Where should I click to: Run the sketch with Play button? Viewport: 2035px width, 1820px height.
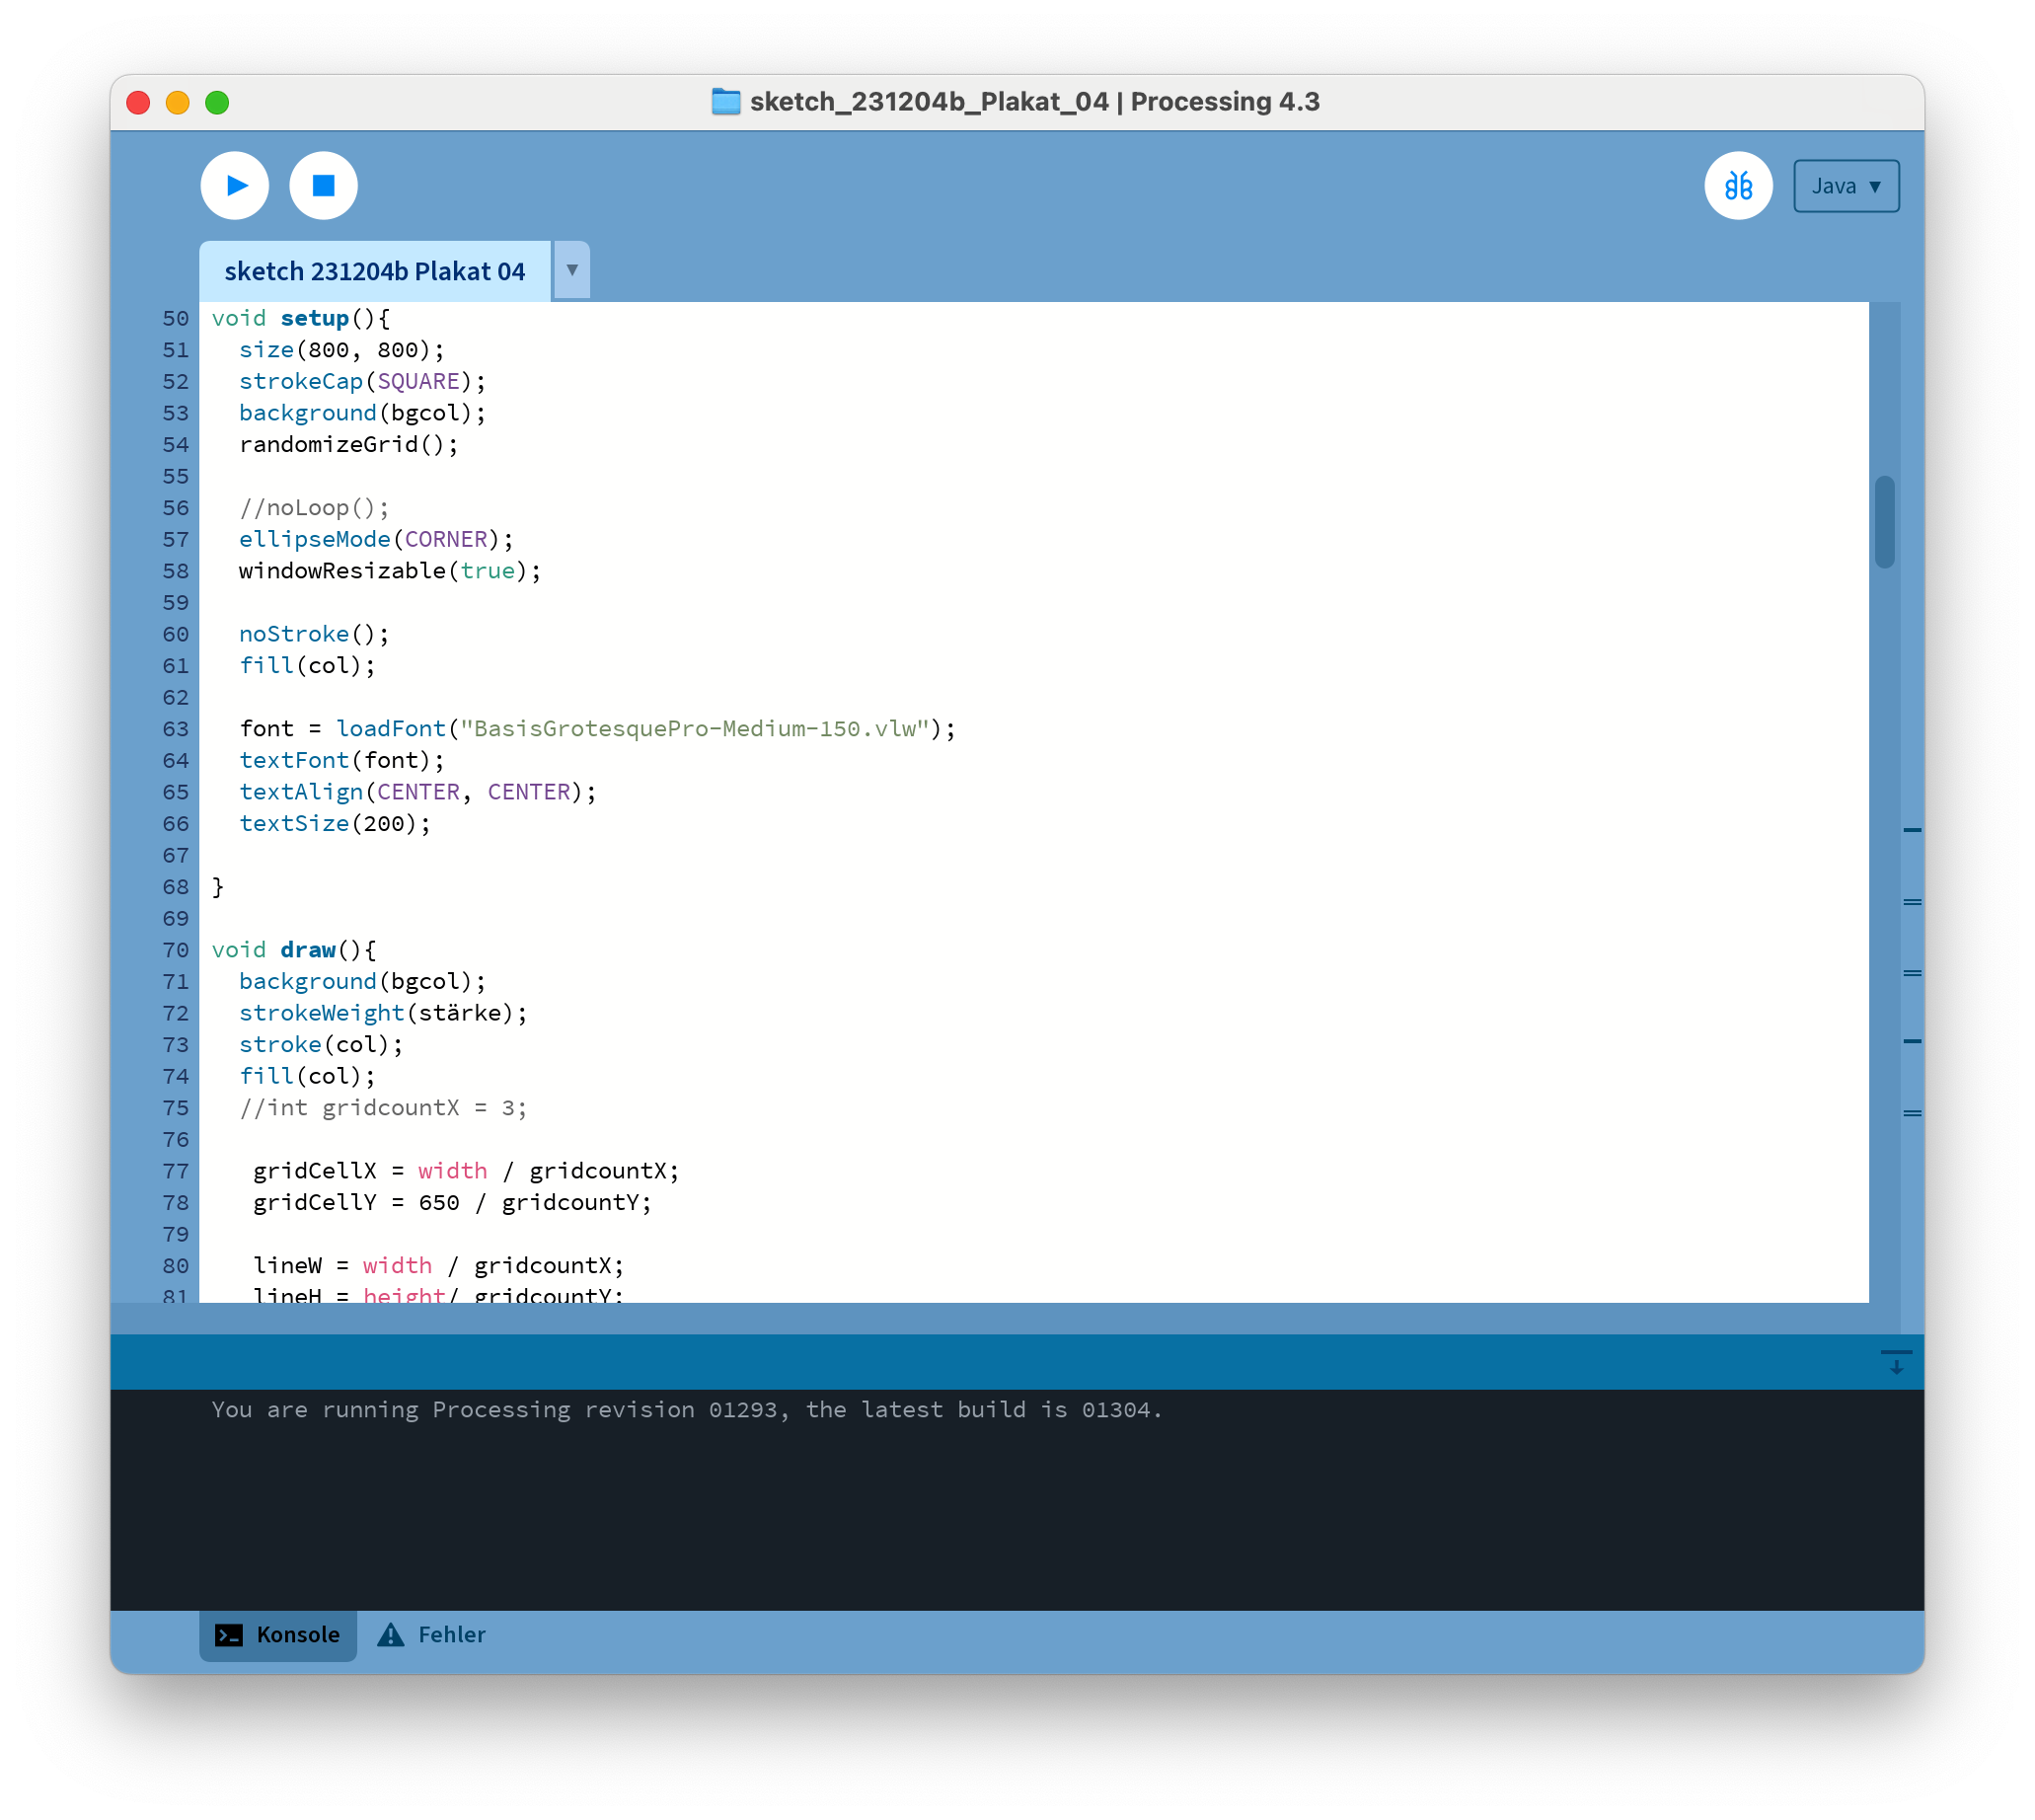pyautogui.click(x=235, y=186)
